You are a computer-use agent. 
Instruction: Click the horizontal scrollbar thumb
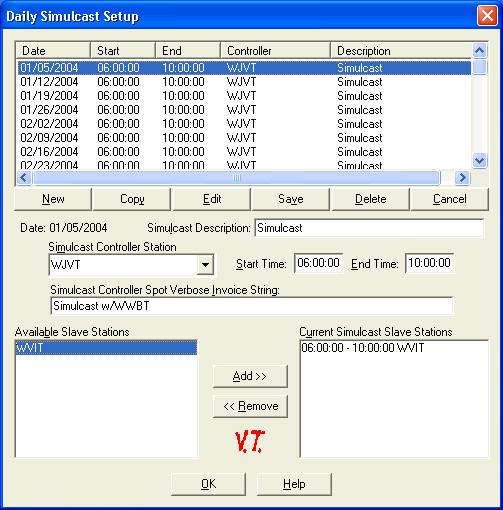coord(237,177)
